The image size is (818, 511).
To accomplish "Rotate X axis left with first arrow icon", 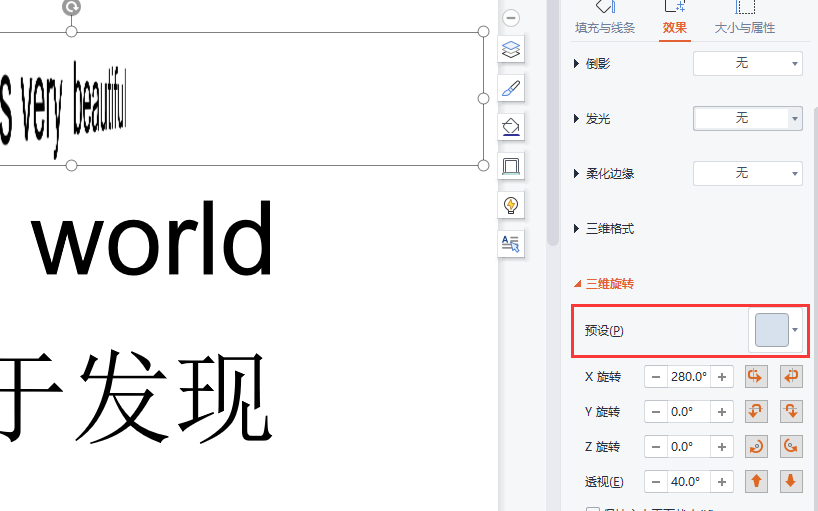I will coord(756,376).
